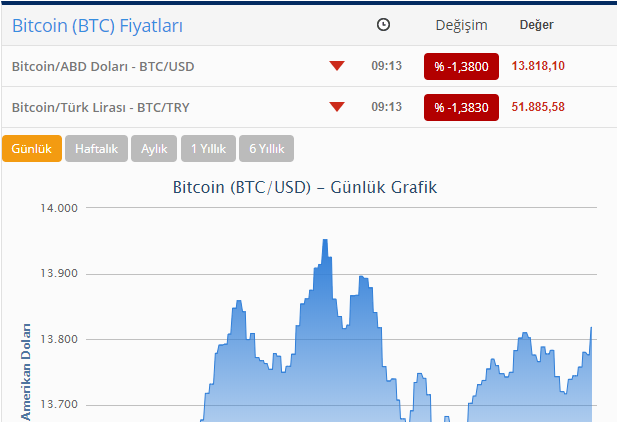
Task: Click the 13.900 y-axis label
Action: tap(59, 273)
